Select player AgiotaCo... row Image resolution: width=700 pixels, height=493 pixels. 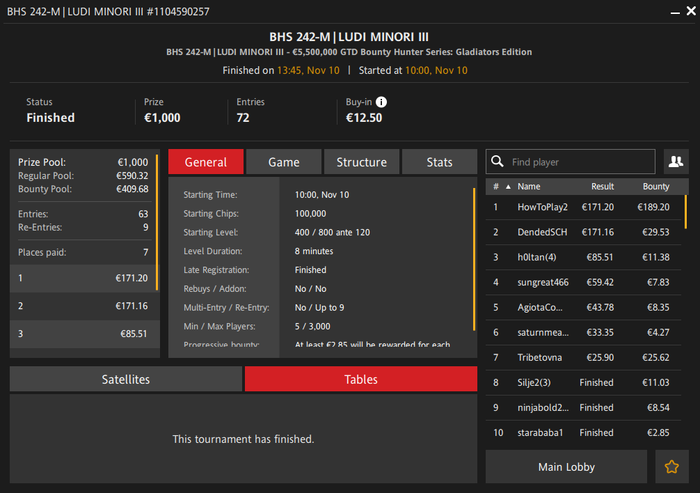[x=583, y=307]
